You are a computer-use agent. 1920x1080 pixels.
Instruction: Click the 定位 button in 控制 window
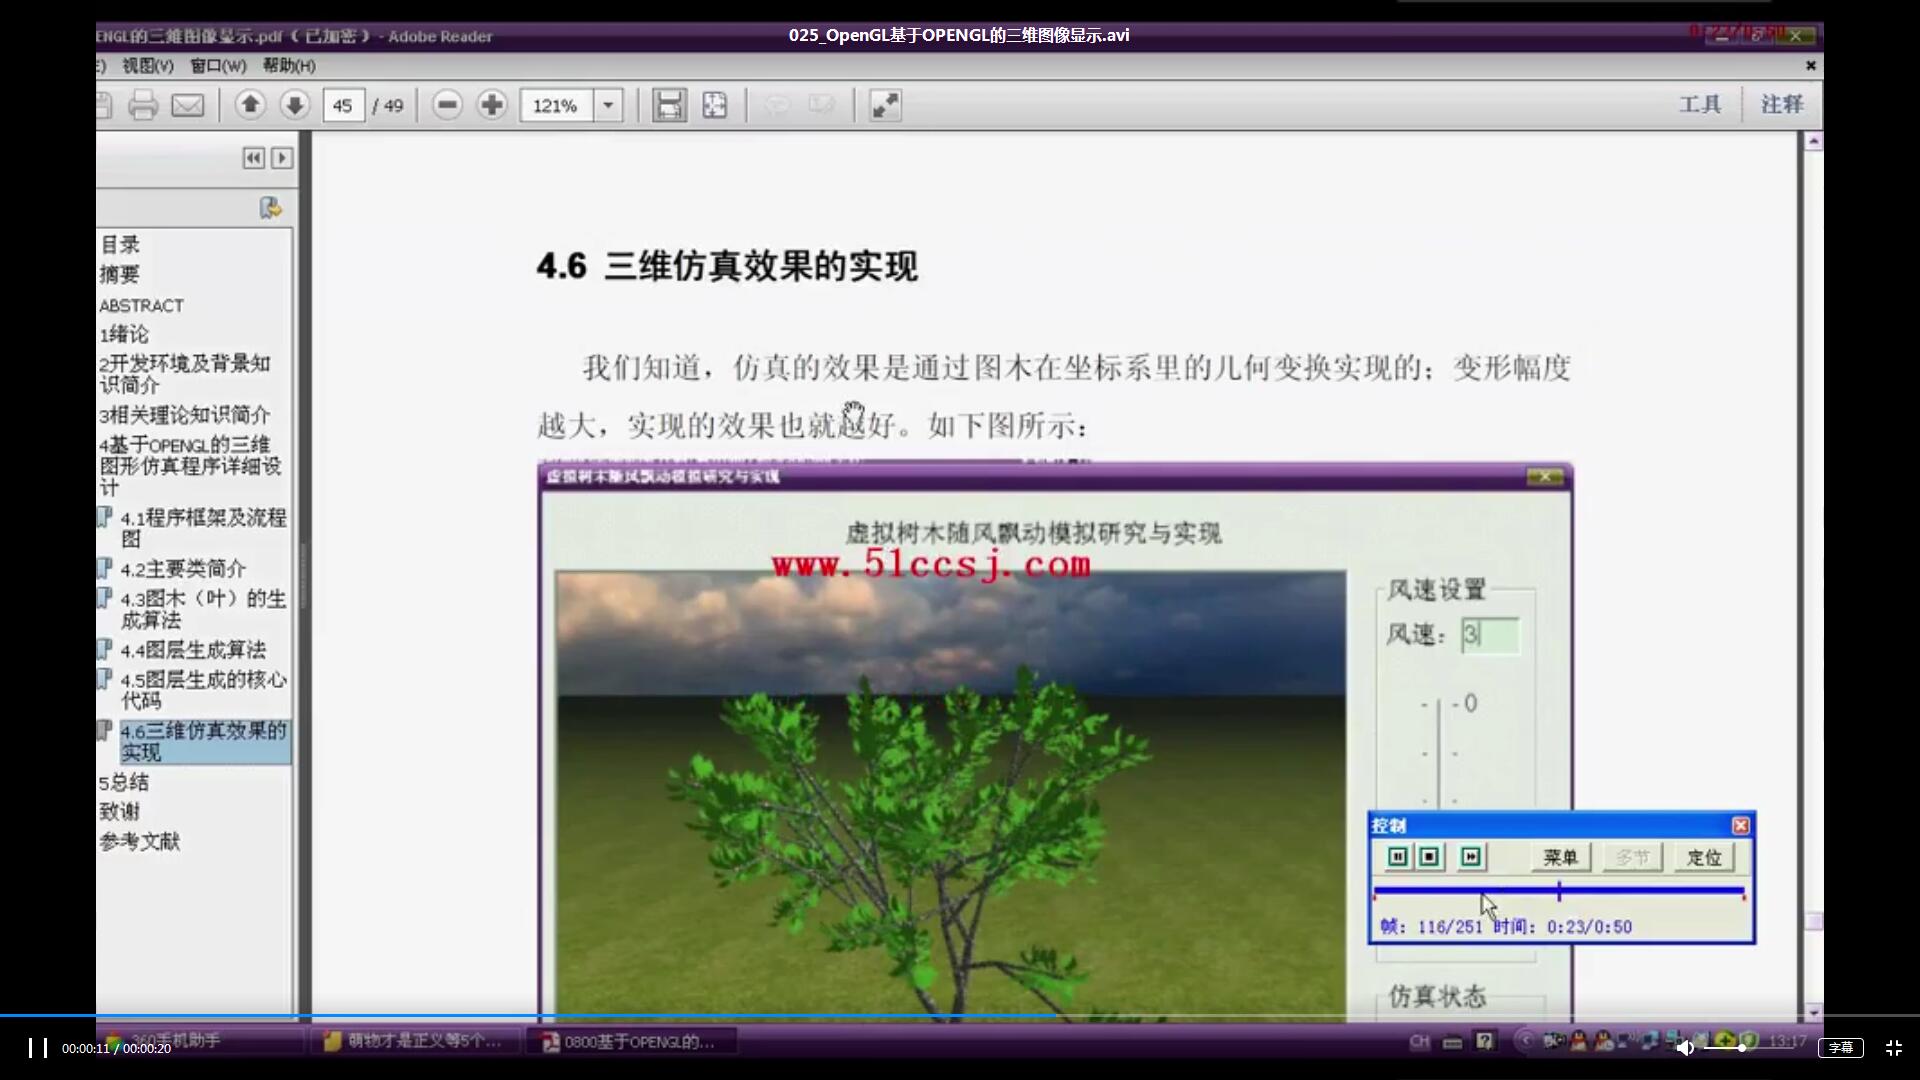[x=1704, y=857]
